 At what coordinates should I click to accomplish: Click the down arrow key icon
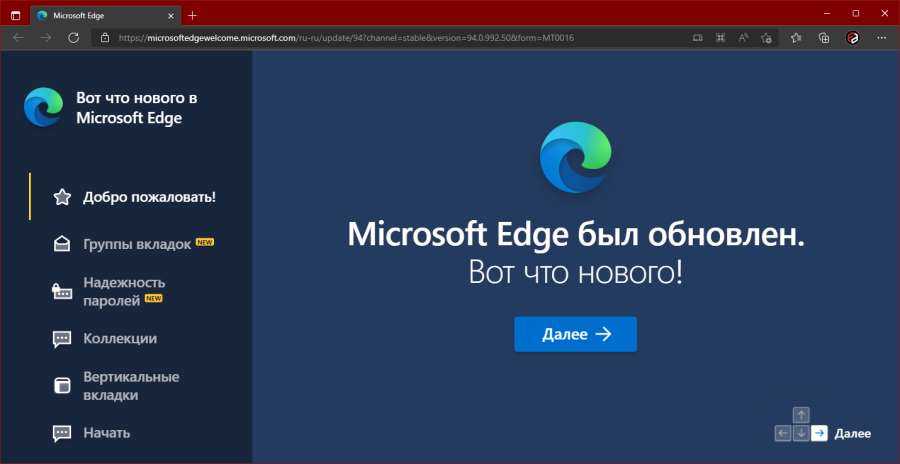pyautogui.click(x=801, y=434)
